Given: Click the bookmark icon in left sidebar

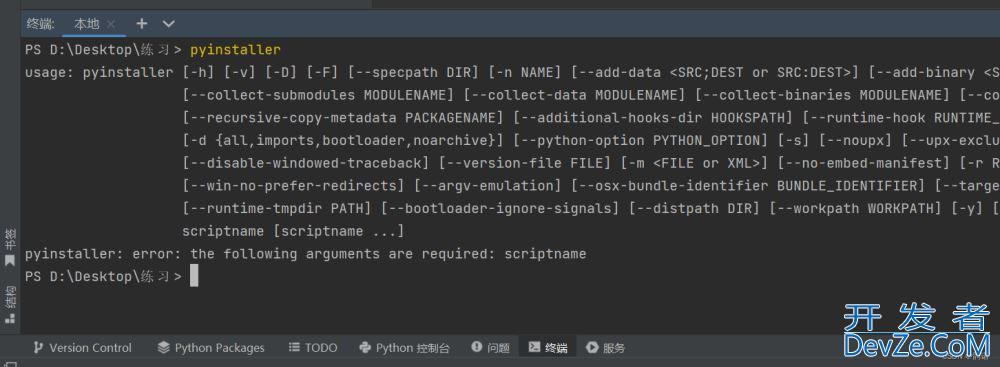Looking at the screenshot, I should click(x=10, y=260).
